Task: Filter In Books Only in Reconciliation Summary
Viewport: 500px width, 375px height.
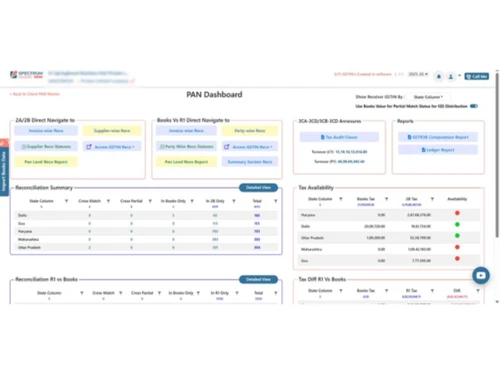Action: pyautogui.click(x=192, y=201)
